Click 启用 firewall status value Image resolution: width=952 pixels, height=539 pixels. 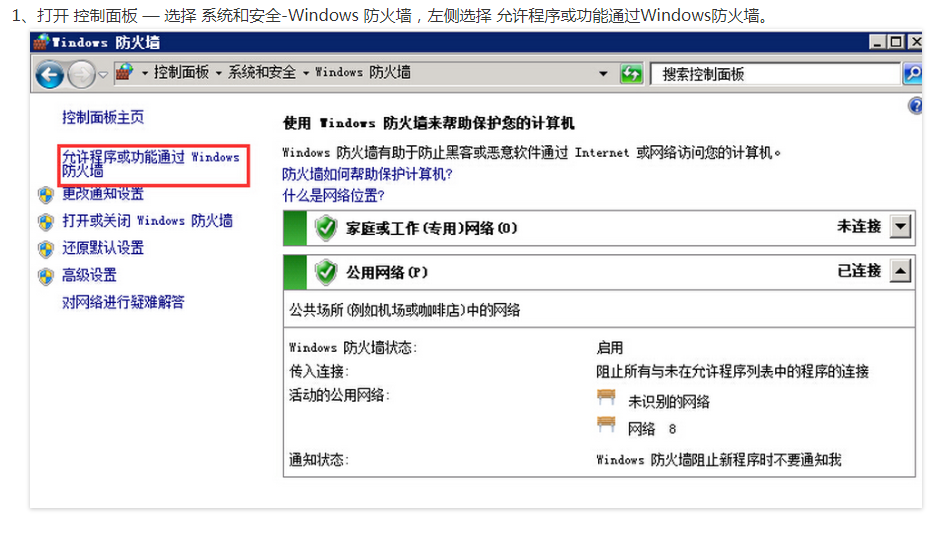[x=610, y=347]
